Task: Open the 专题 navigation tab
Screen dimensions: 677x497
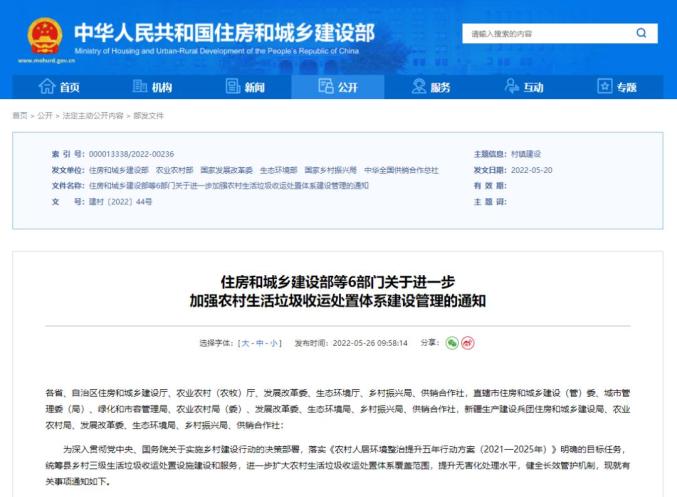Action: 617,87
